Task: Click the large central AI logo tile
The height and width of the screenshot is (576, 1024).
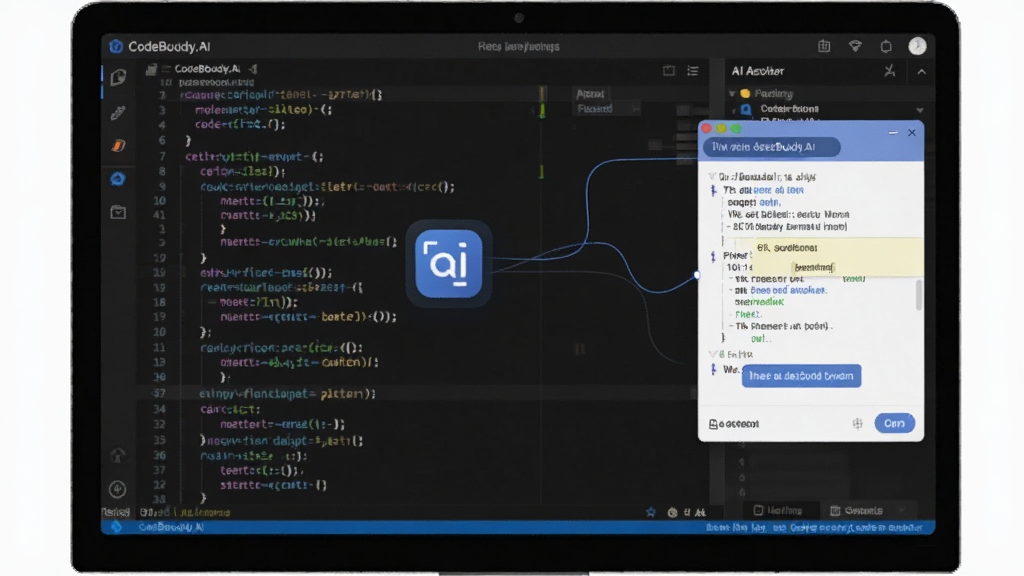Action: [449, 264]
